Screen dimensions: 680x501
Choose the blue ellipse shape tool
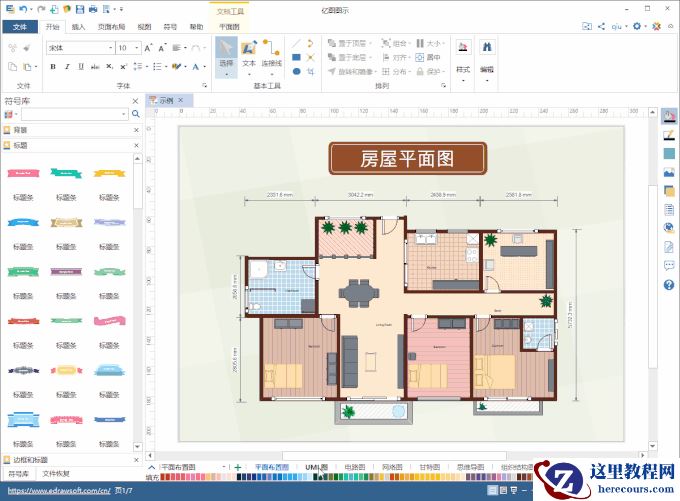point(297,71)
